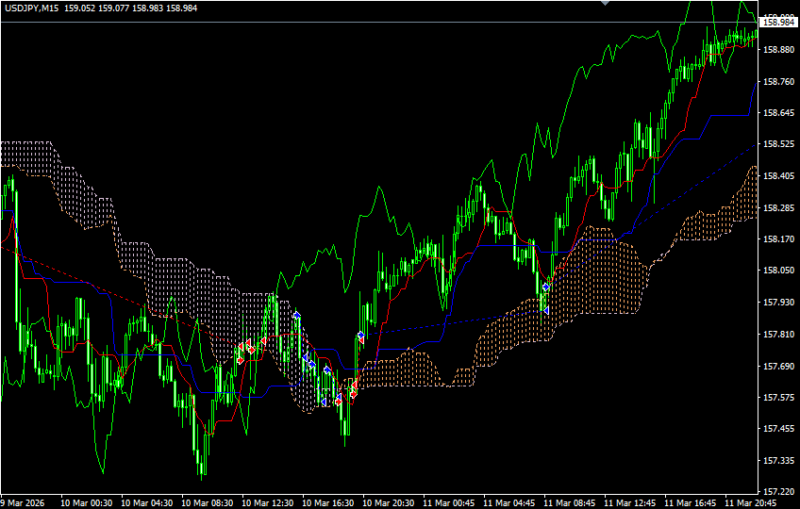
Task: Click the leftmost red trade arrow marker
Action: tap(240, 359)
